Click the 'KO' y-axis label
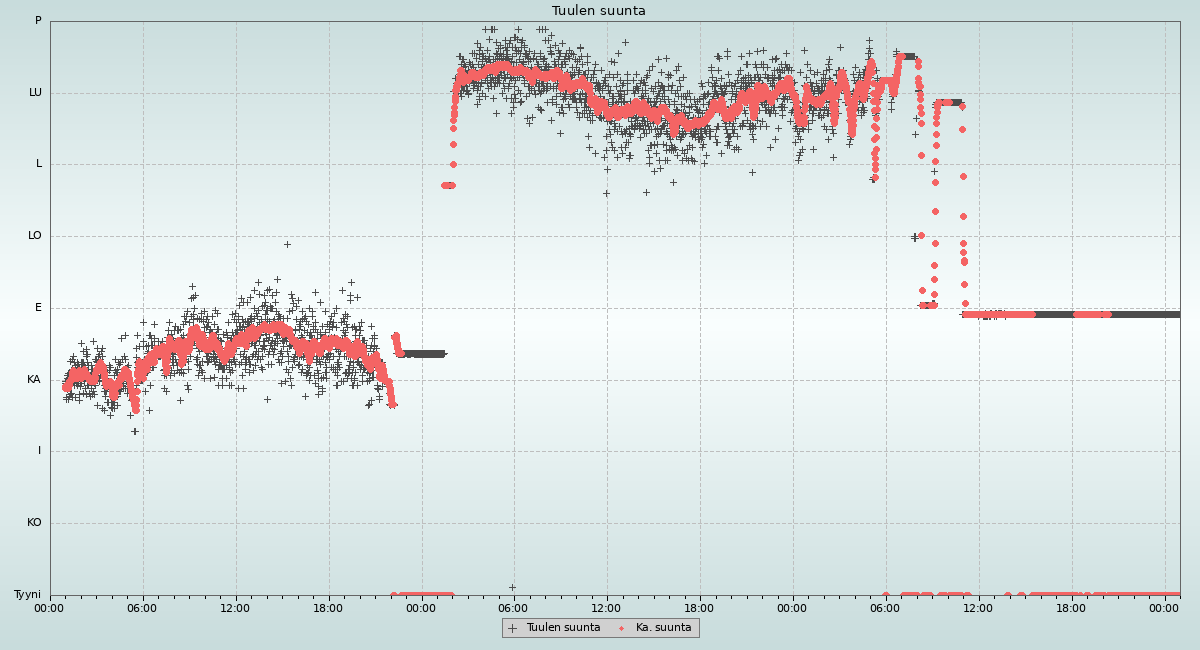The height and width of the screenshot is (650, 1200). click(x=34, y=523)
